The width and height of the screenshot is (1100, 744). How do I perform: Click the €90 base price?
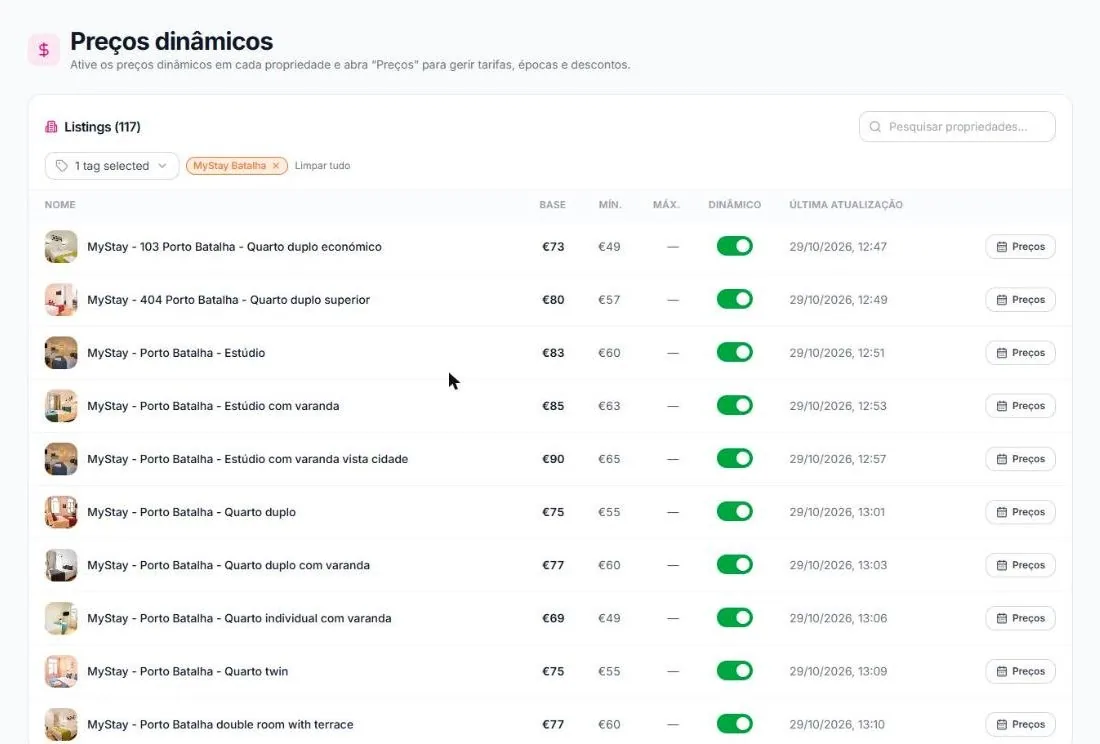pos(553,459)
